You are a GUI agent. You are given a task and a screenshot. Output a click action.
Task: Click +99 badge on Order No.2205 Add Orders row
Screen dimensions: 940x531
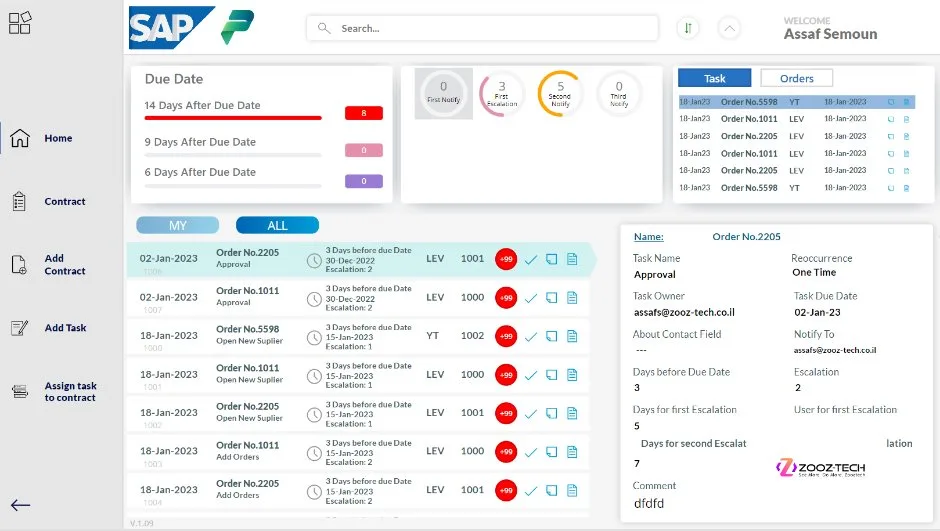pos(506,490)
